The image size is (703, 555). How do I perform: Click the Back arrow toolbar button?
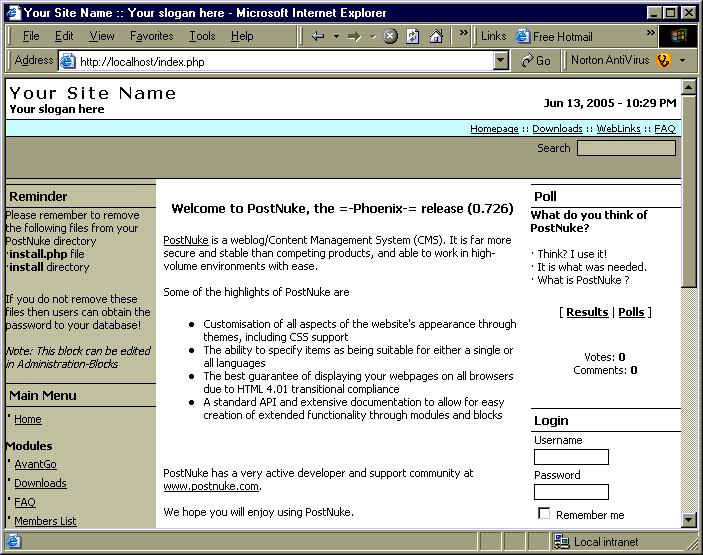[318, 36]
